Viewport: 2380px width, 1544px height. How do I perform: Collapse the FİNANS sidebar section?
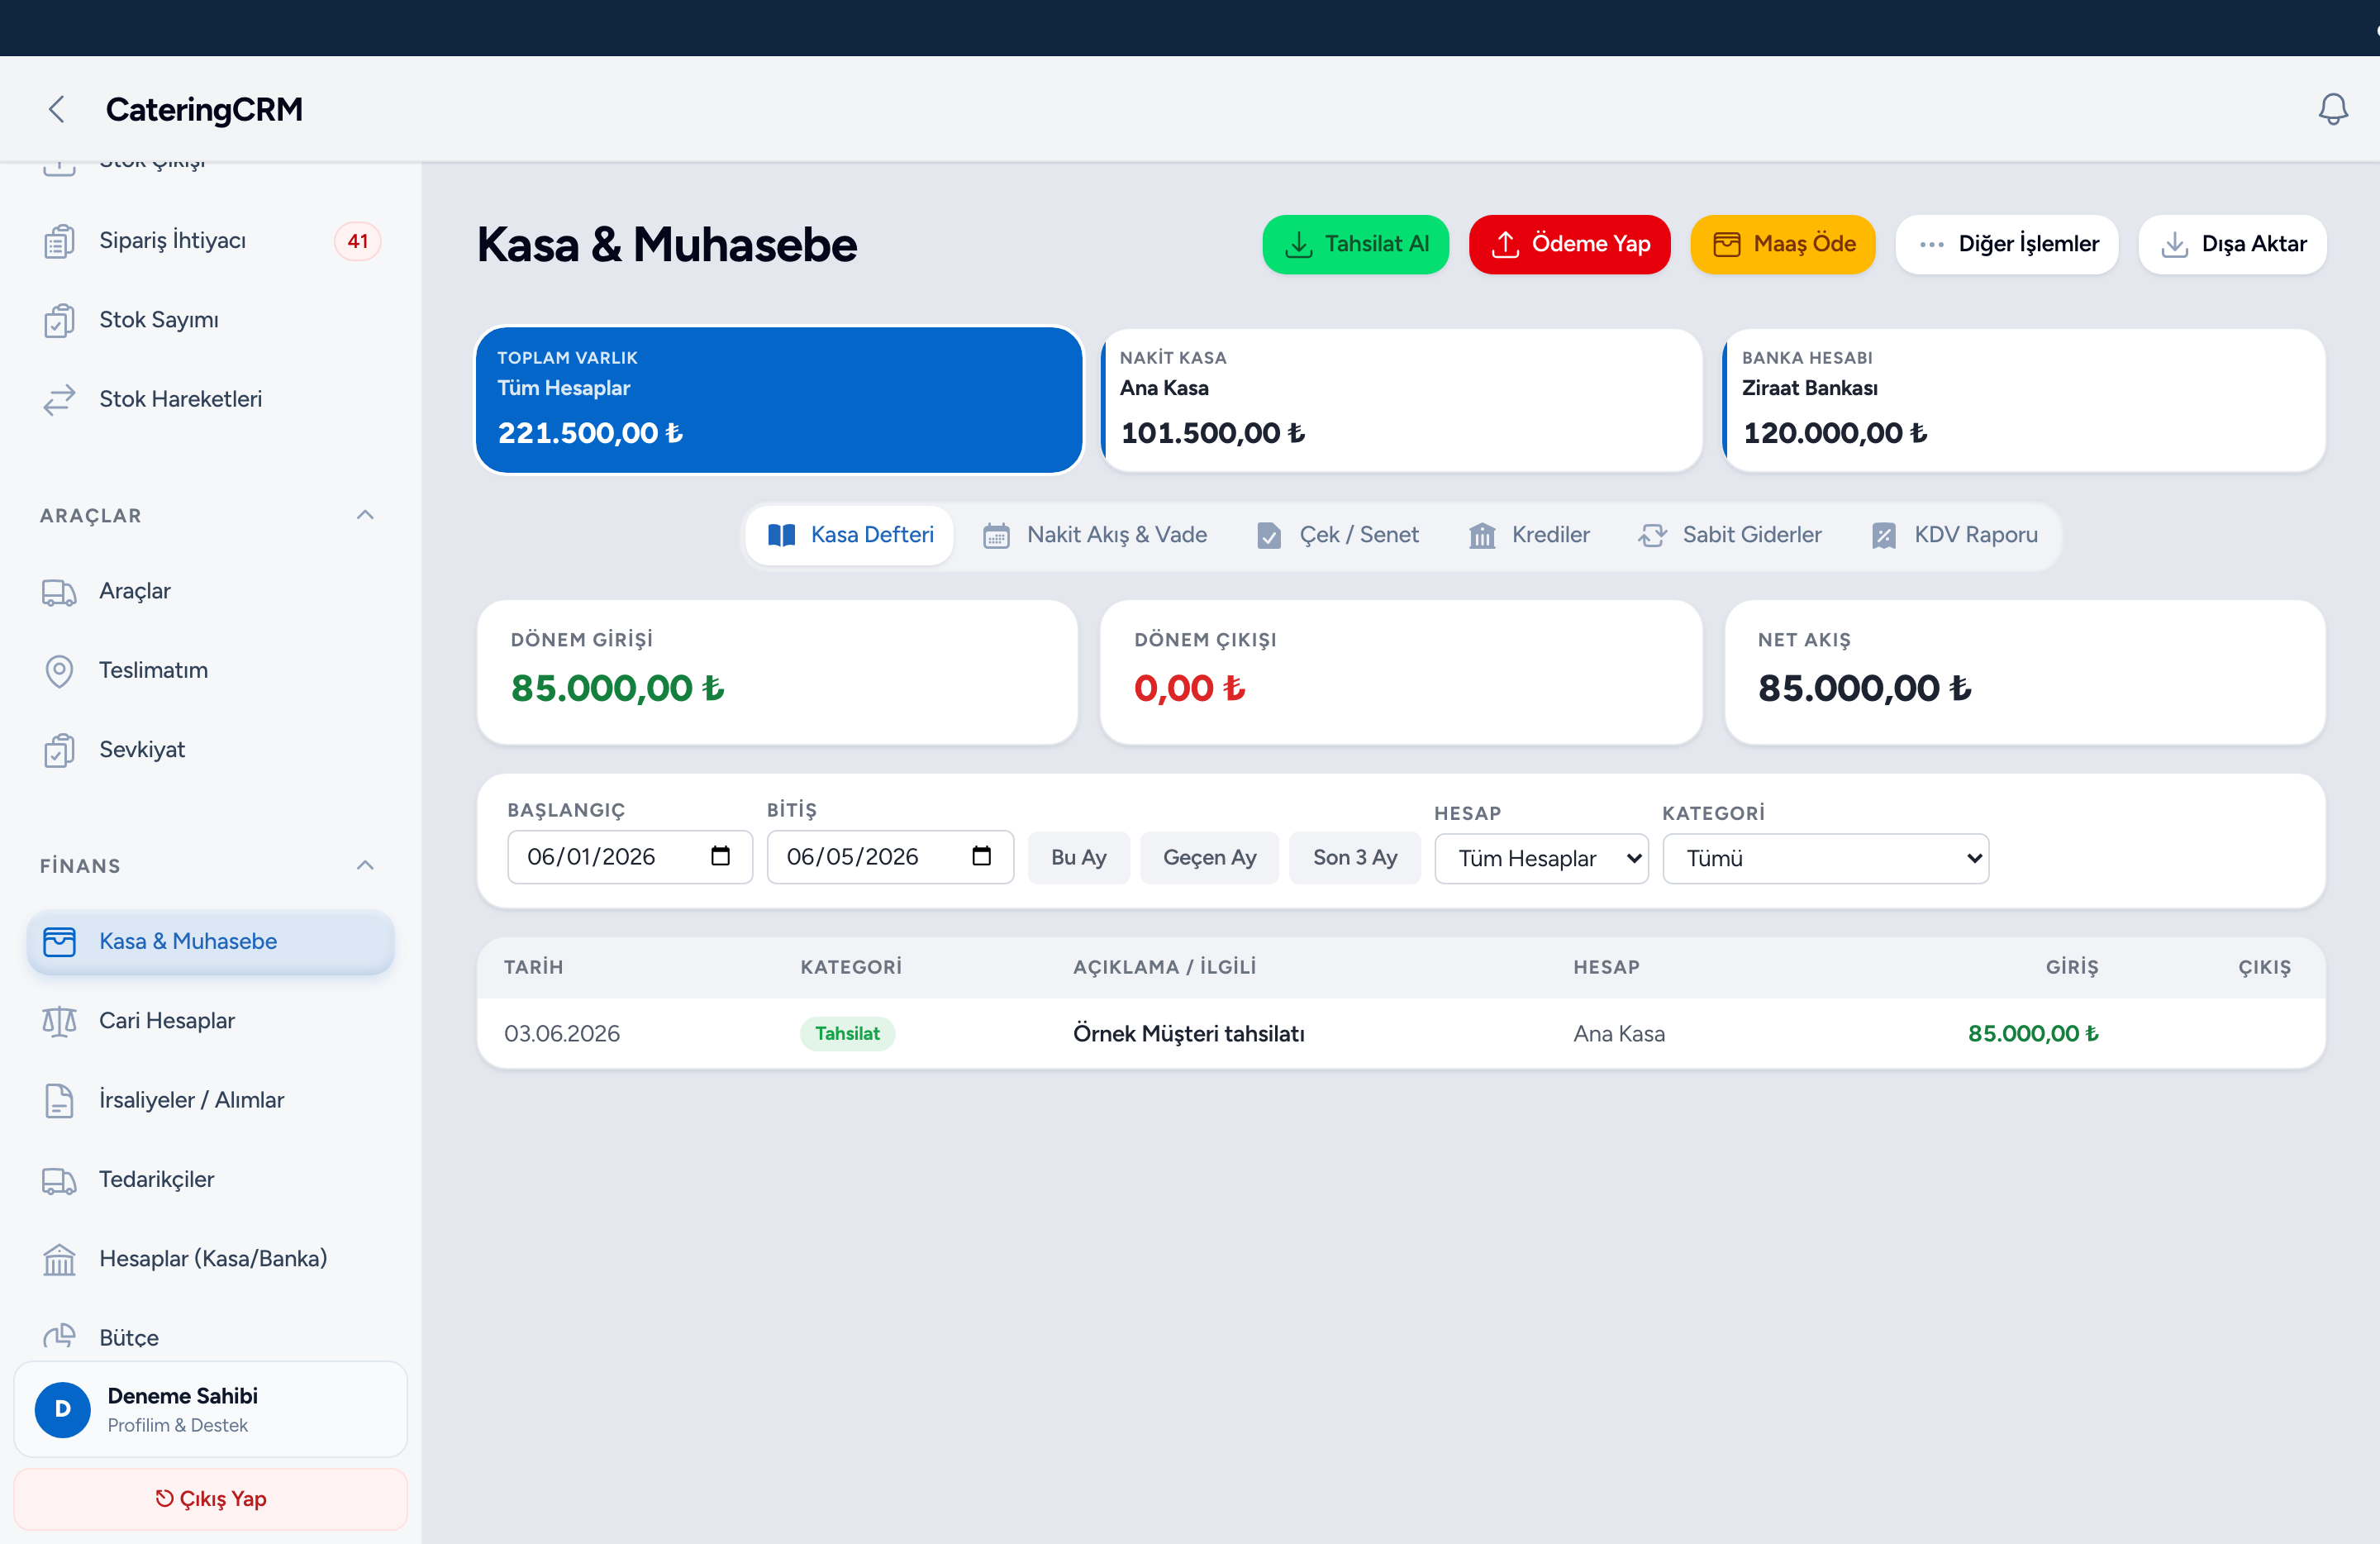365,865
